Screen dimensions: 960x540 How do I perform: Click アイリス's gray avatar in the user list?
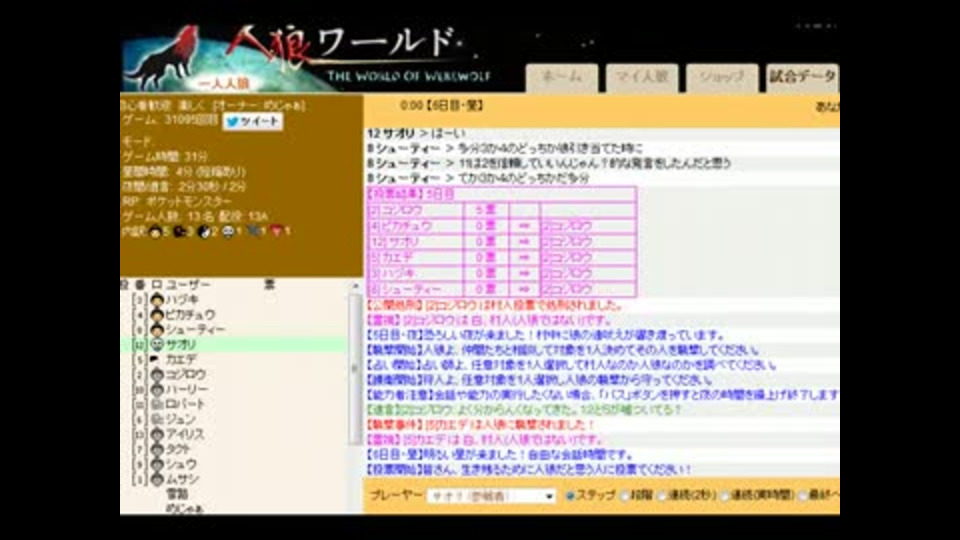tap(157, 434)
